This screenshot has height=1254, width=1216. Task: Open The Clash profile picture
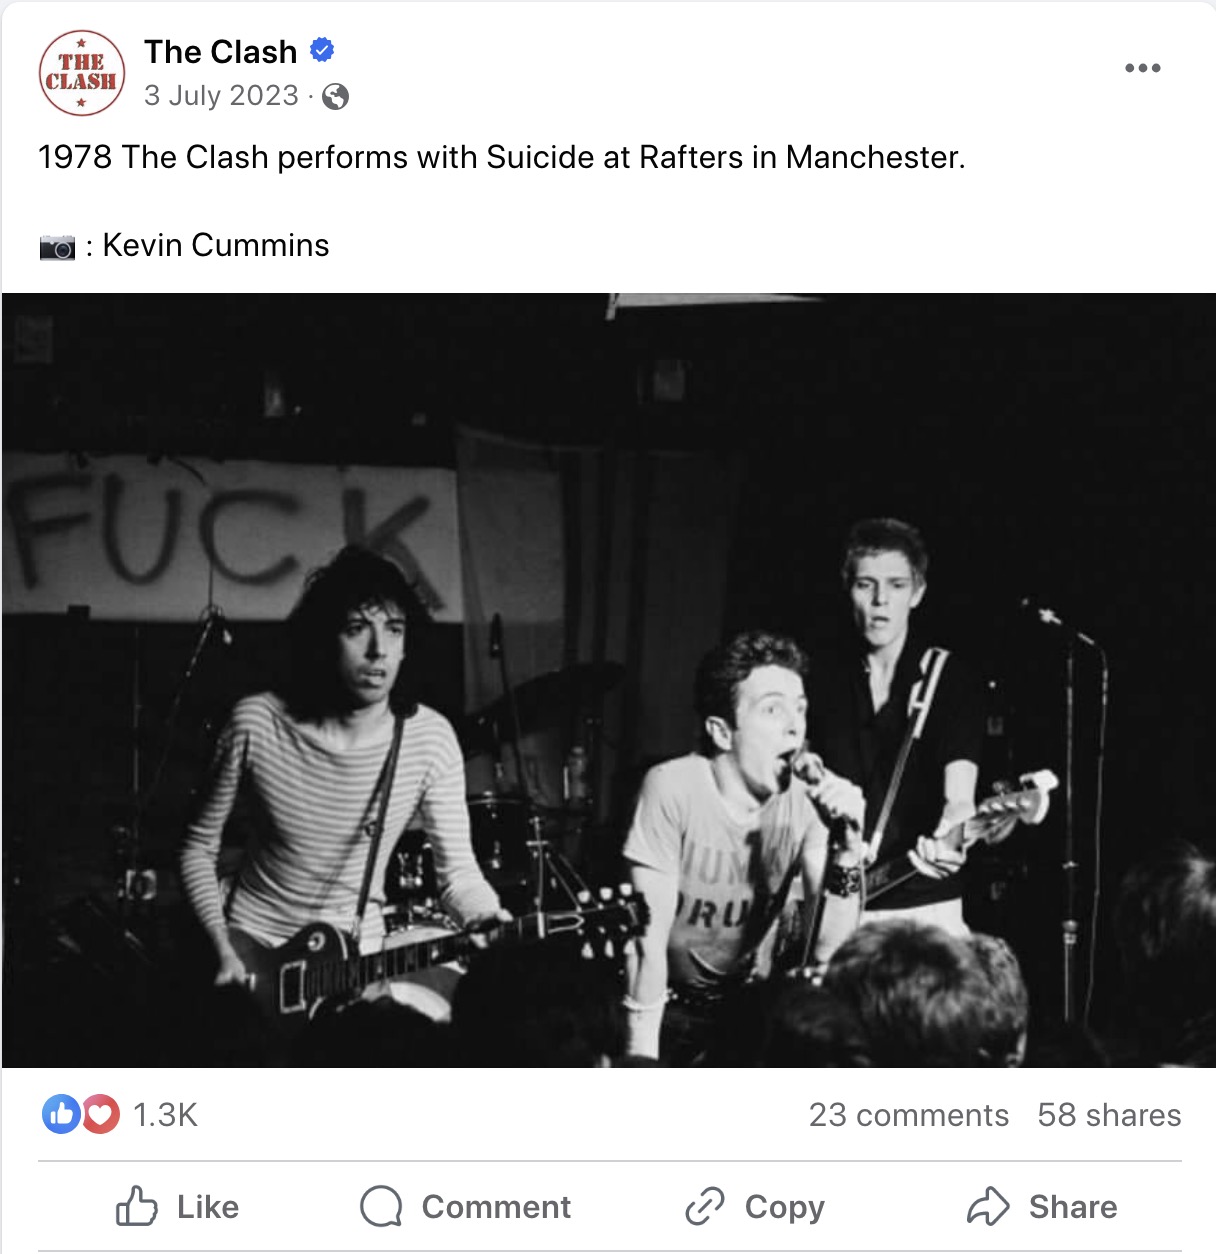tap(82, 73)
